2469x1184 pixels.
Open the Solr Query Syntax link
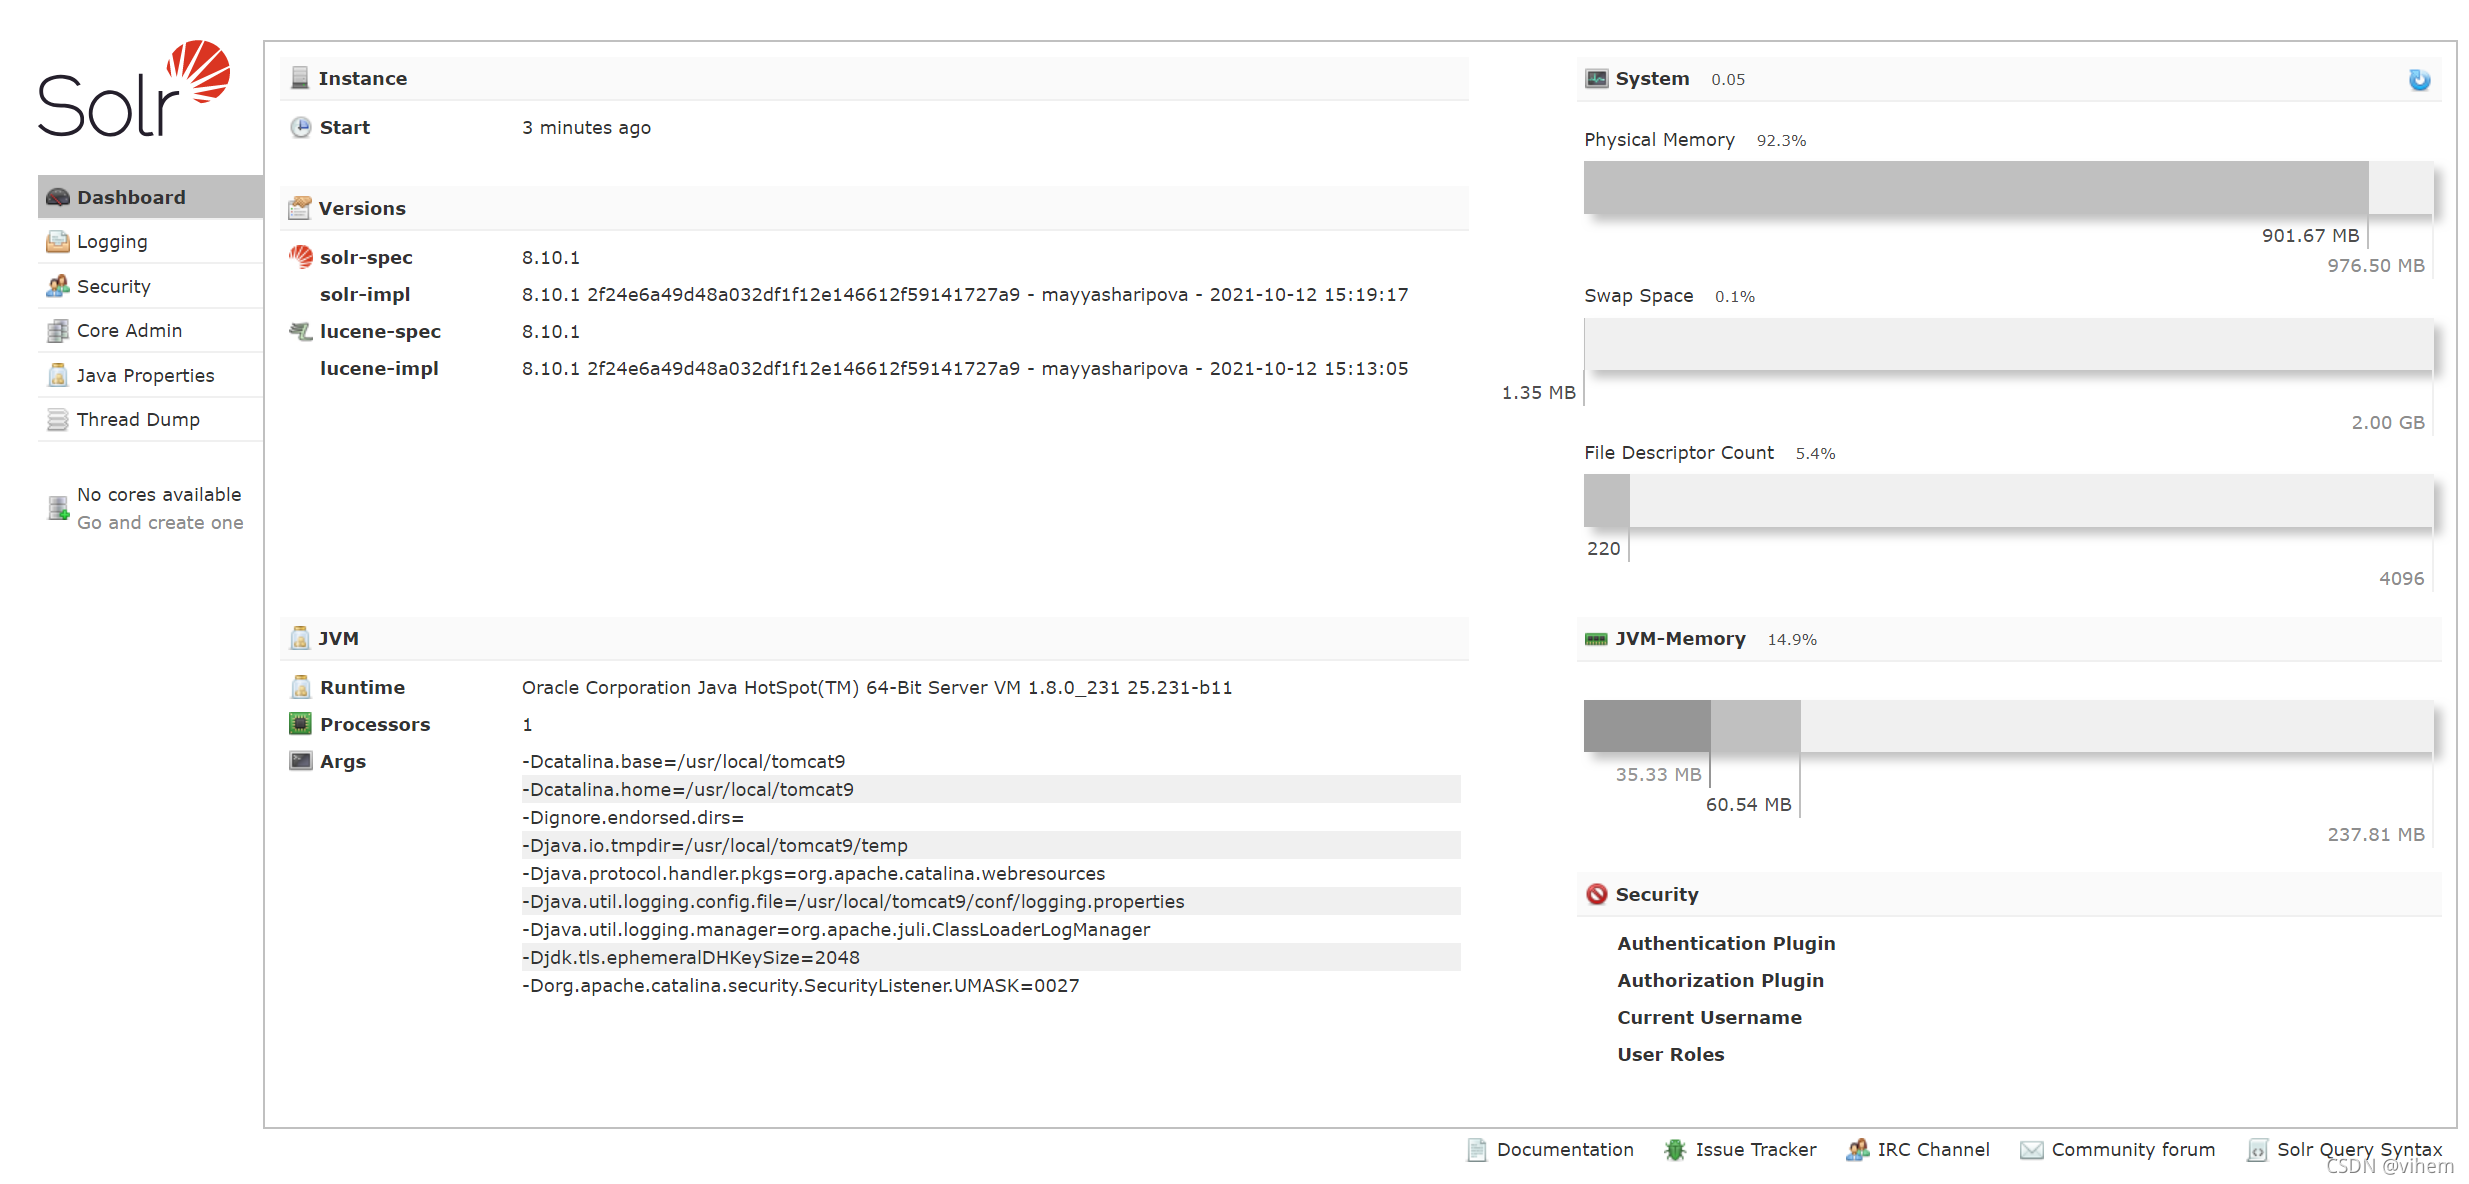pos(2359,1149)
